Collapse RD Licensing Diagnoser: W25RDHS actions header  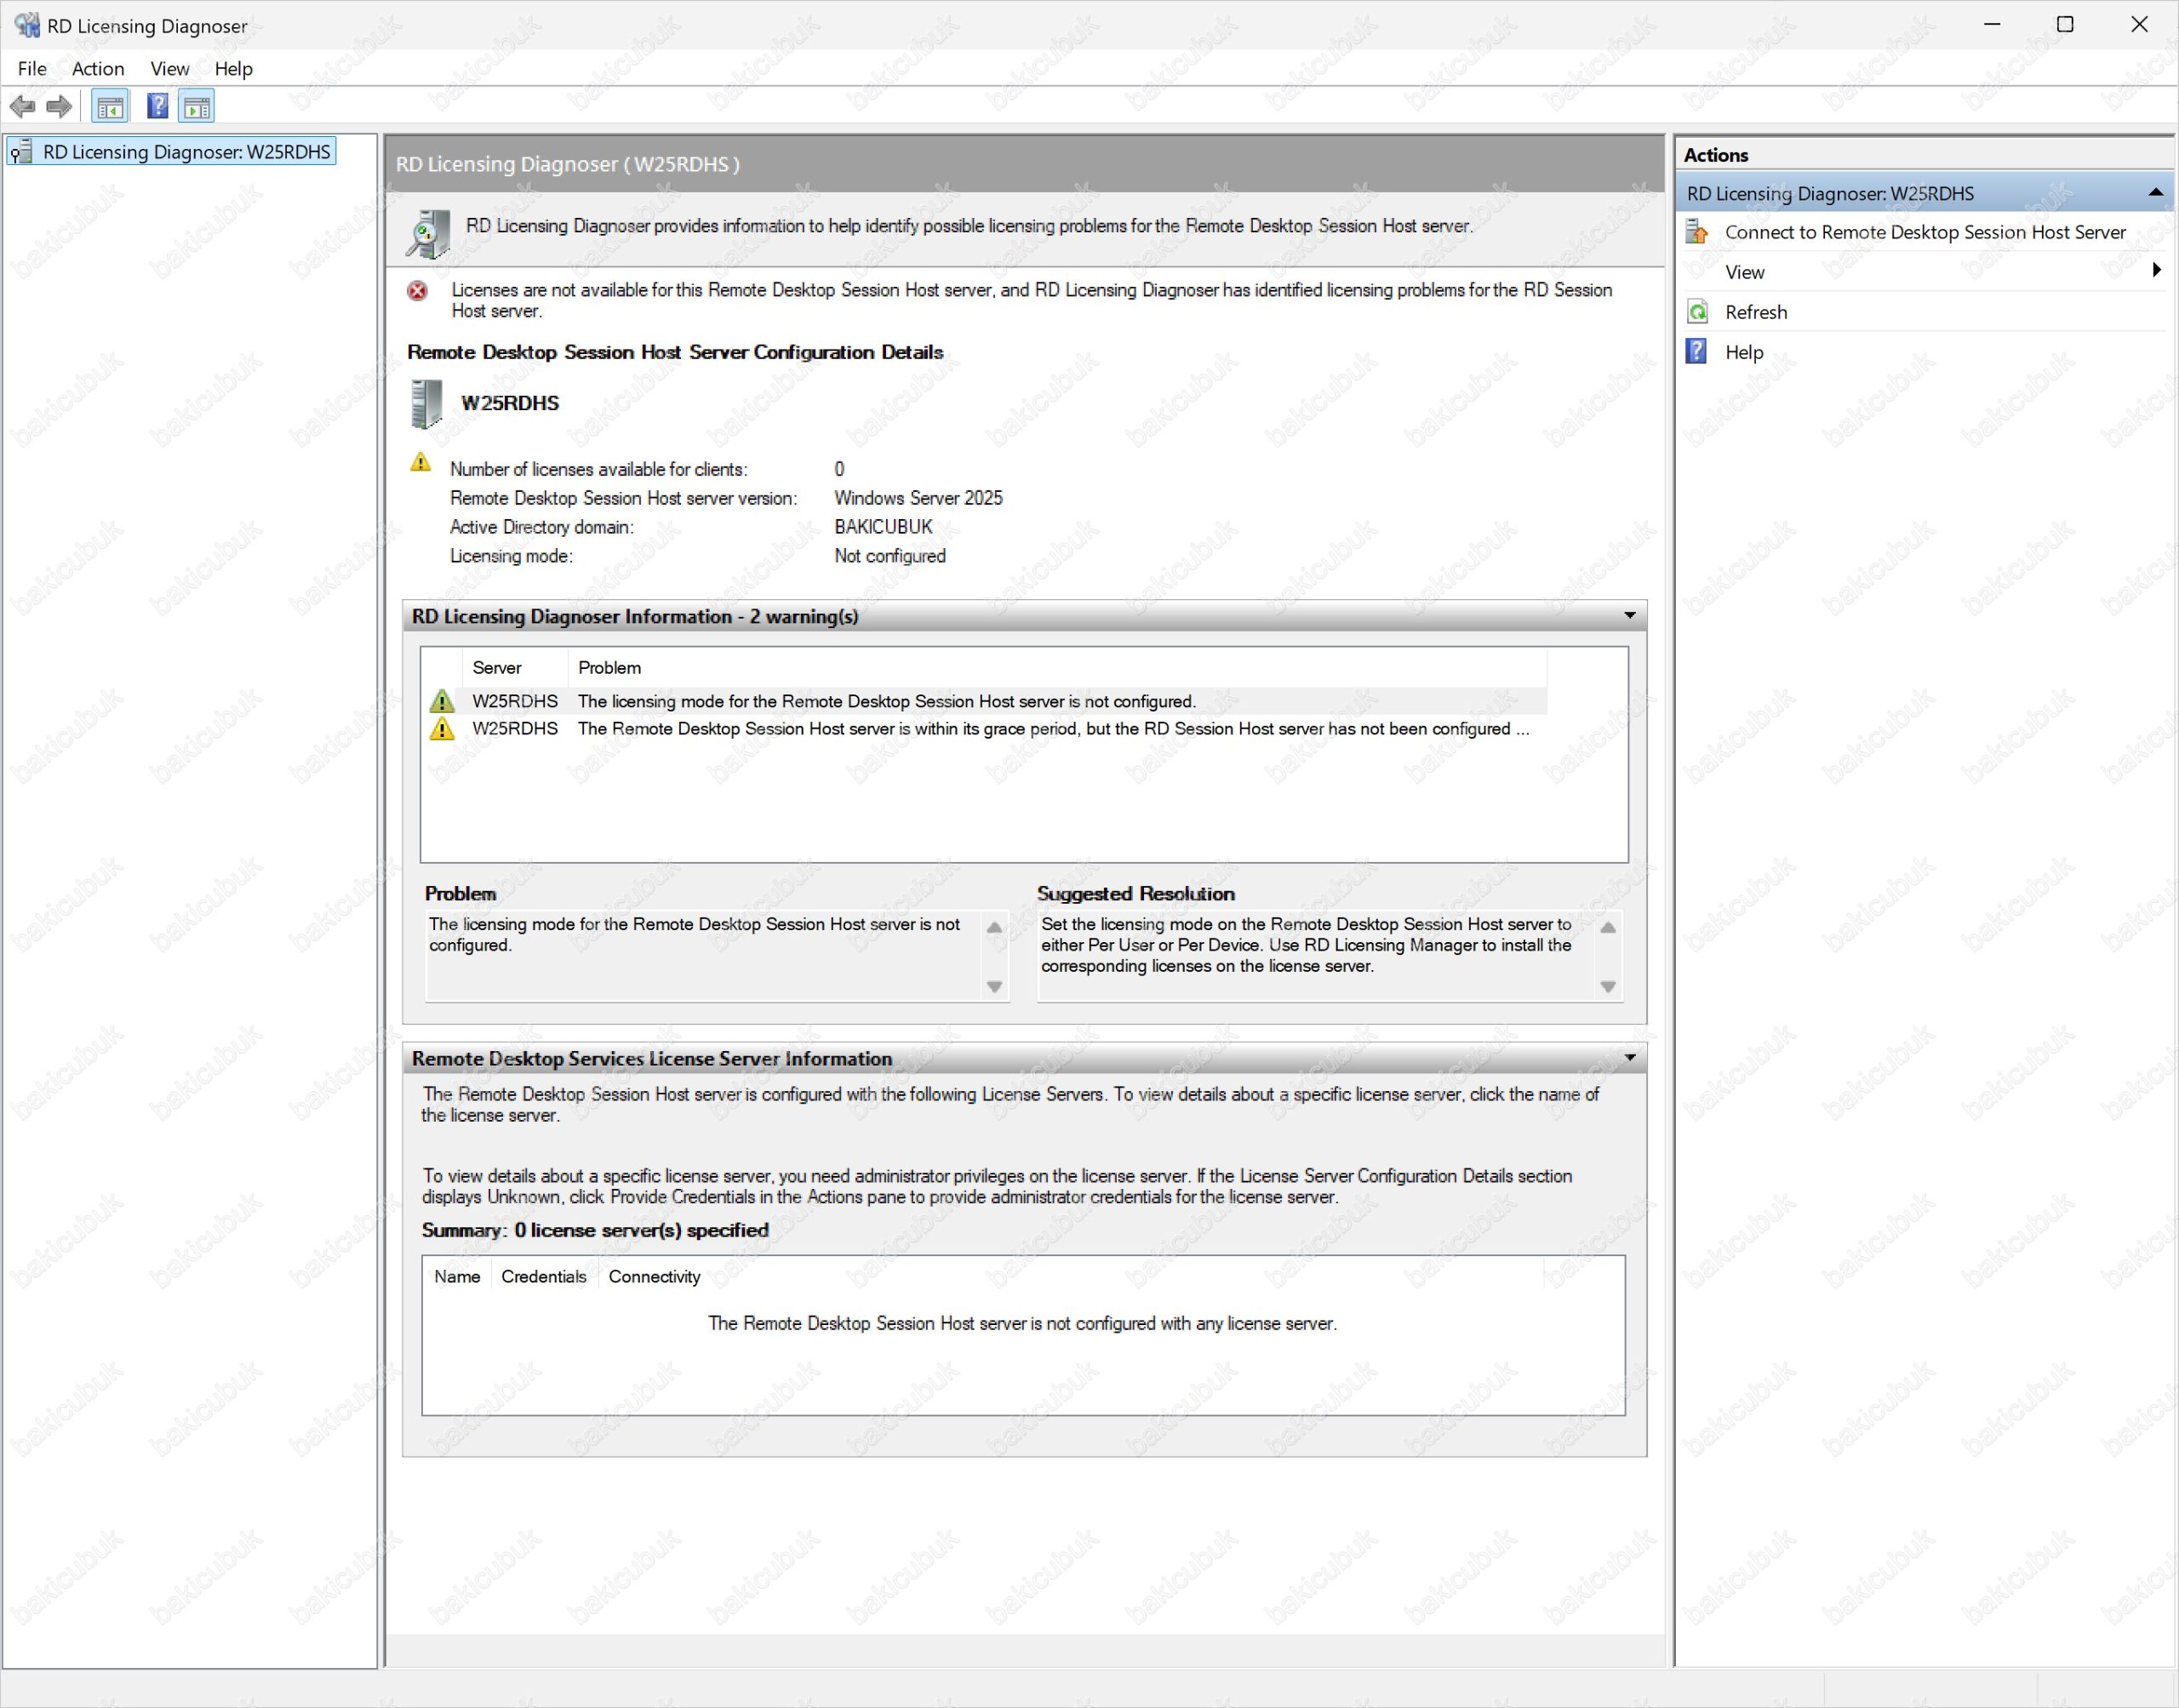pyautogui.click(x=2155, y=192)
